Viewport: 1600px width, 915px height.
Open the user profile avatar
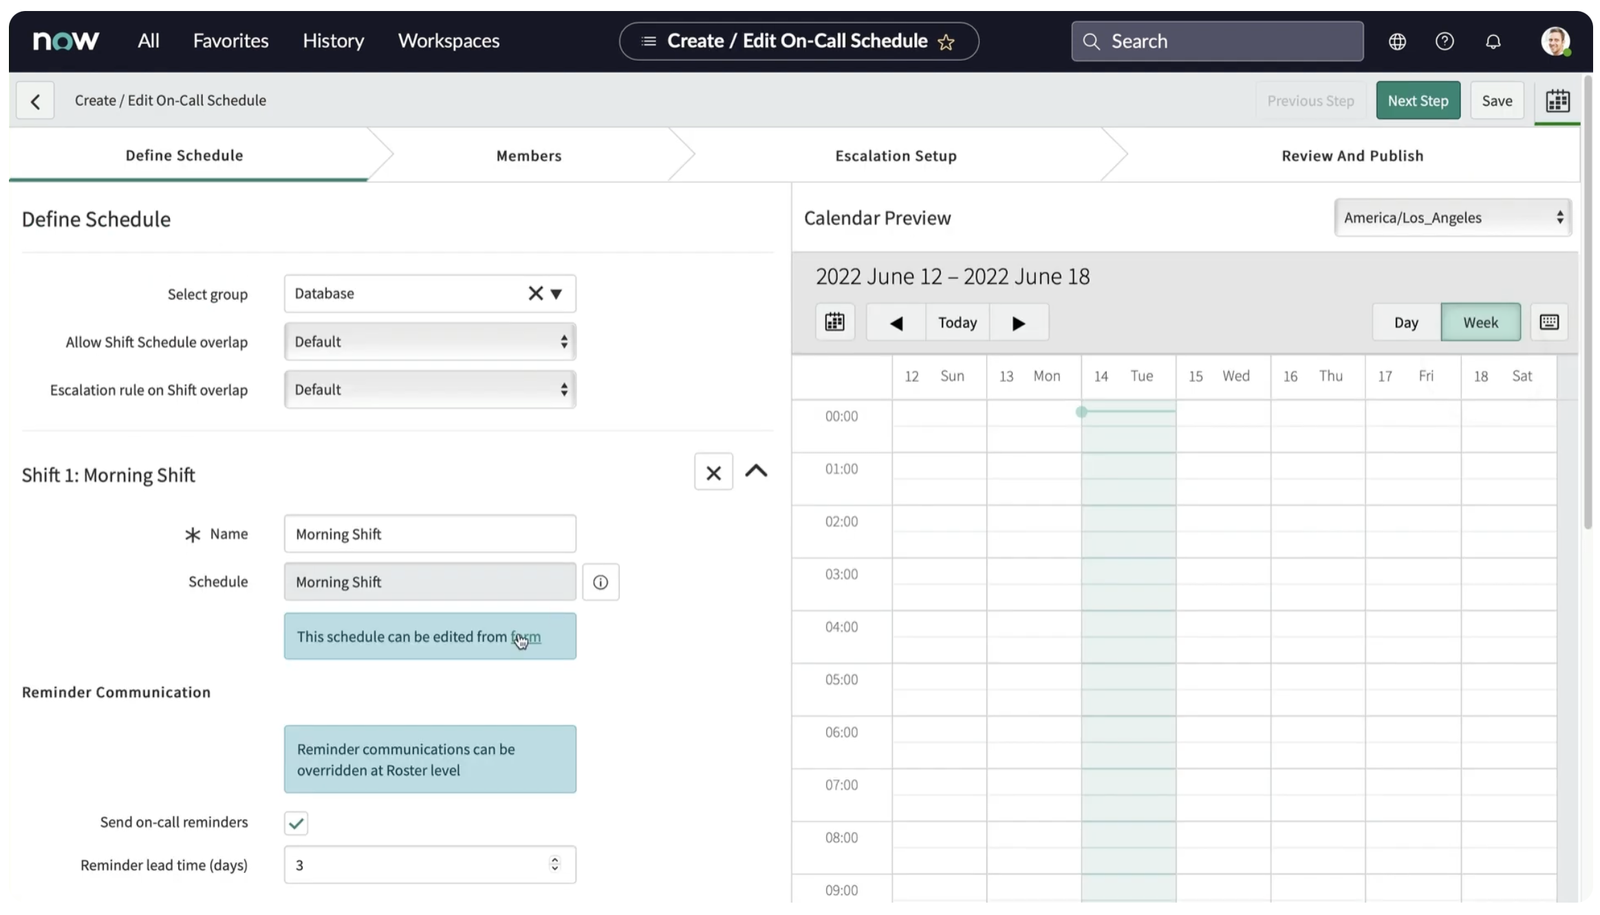coord(1555,41)
